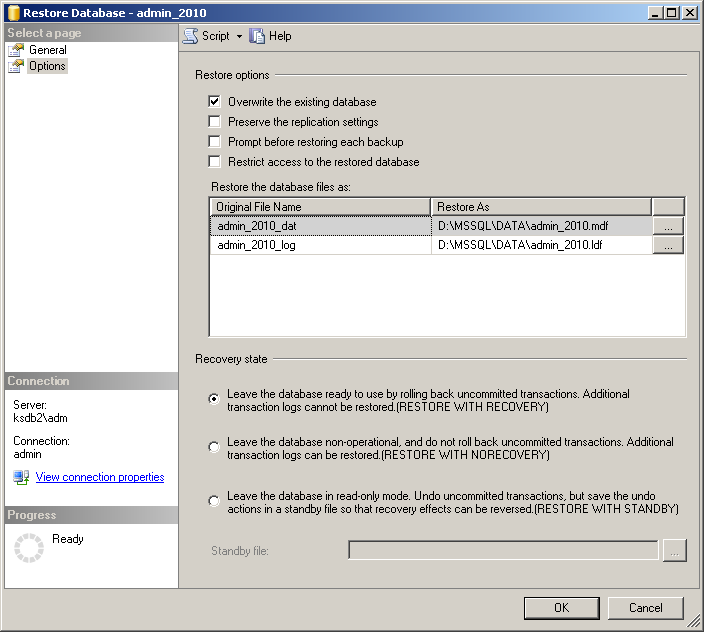Select RESTORE WITH STANDBY radio option
Screen dimensions: 704x632
pos(214,500)
